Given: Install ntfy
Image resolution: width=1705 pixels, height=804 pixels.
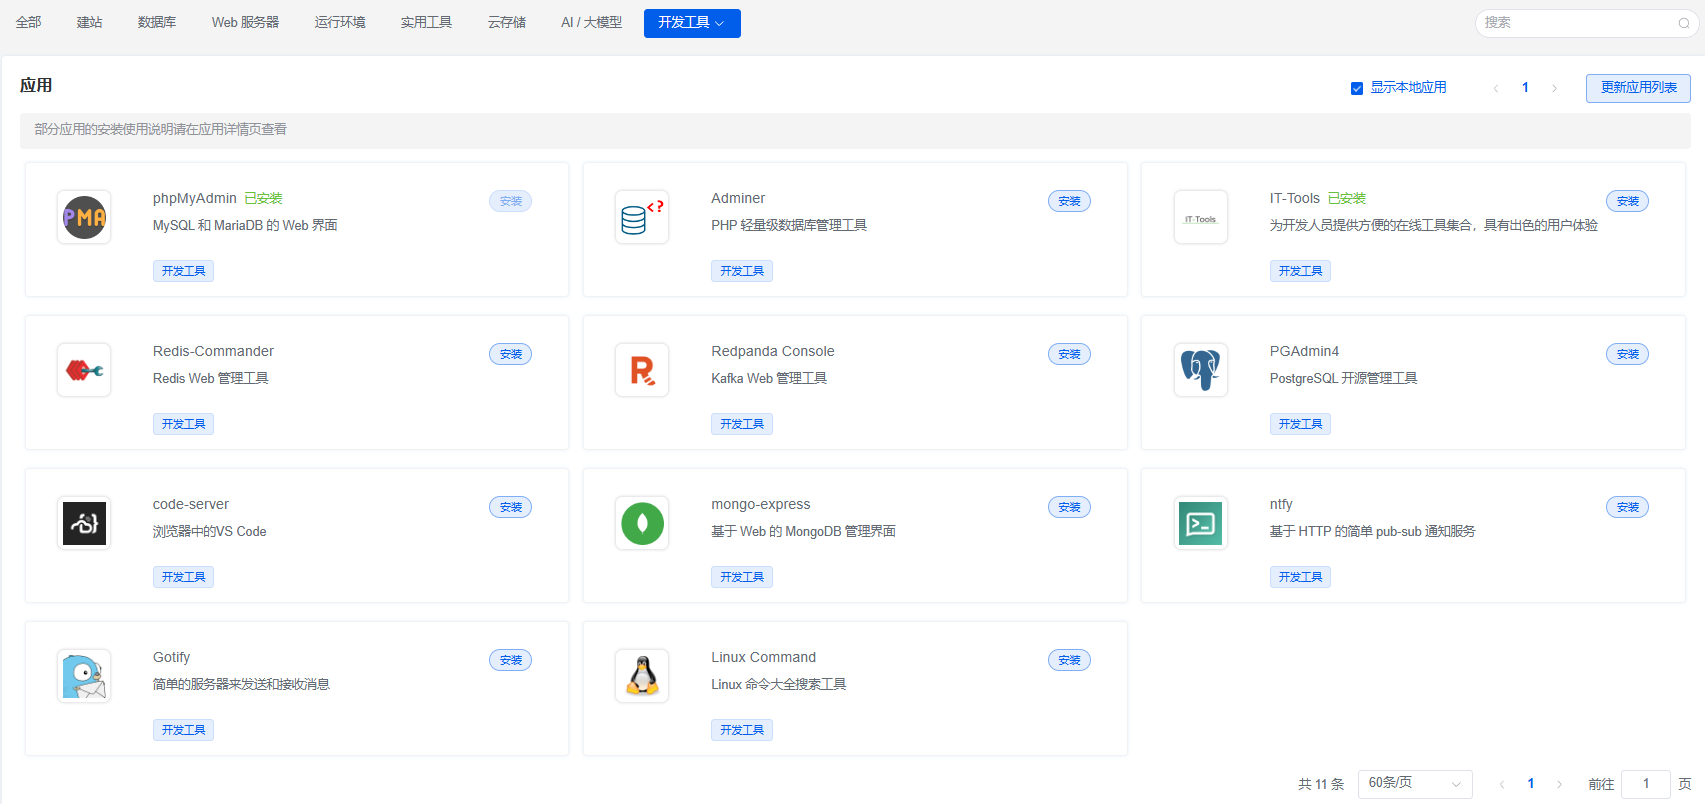Looking at the screenshot, I should [x=1627, y=507].
